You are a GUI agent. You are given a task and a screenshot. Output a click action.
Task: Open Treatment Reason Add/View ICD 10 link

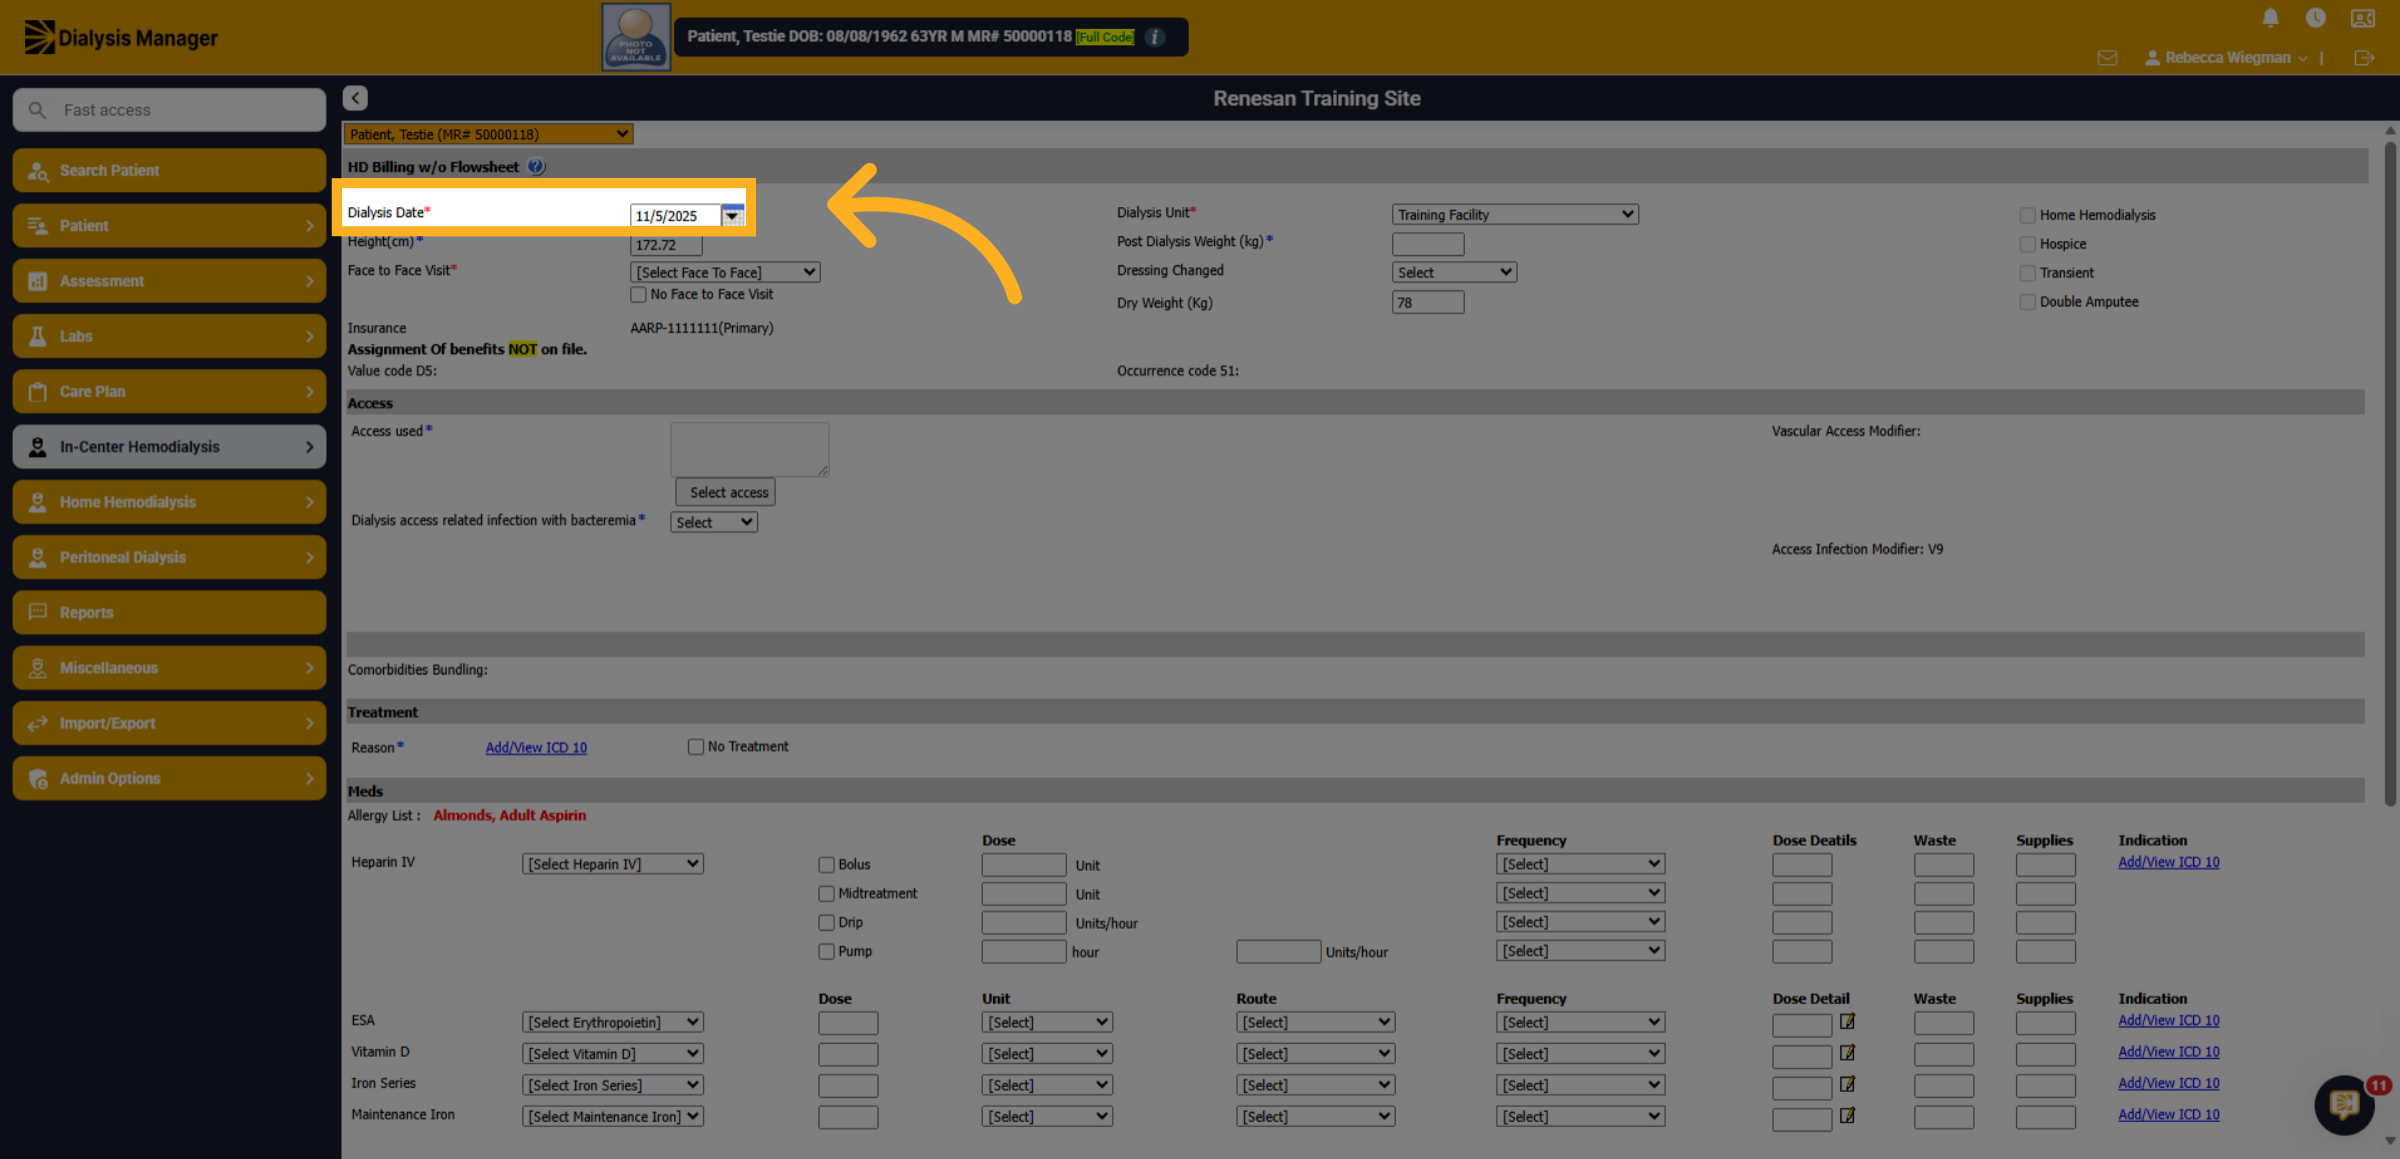point(536,748)
